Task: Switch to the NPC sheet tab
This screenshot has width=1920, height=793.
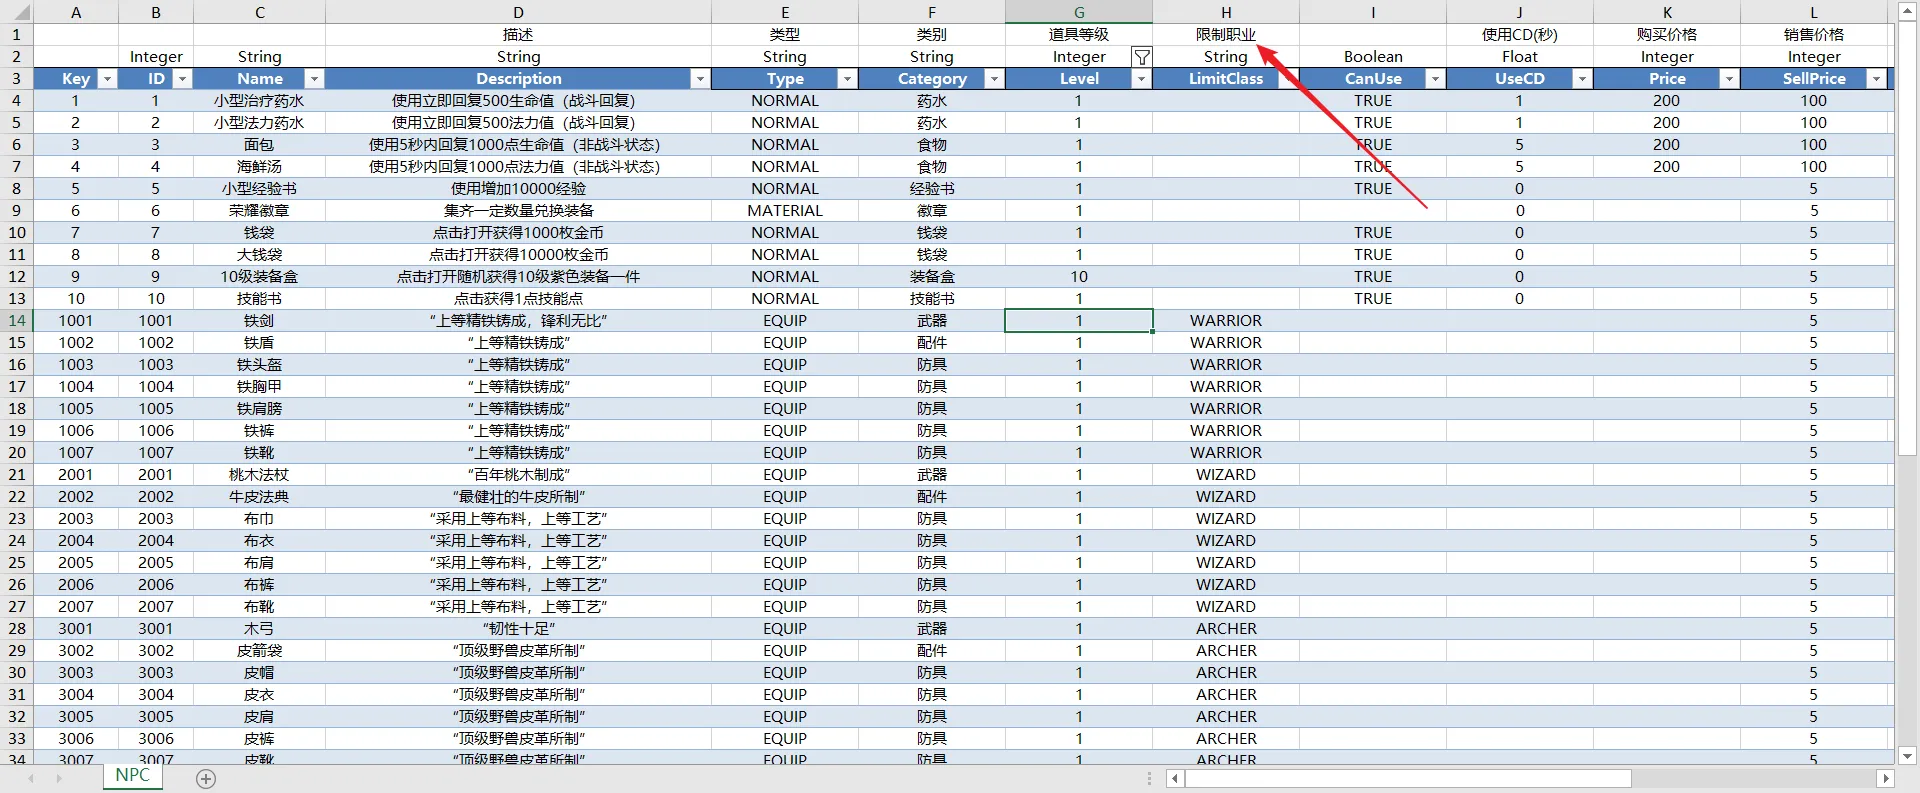Action: (x=132, y=776)
